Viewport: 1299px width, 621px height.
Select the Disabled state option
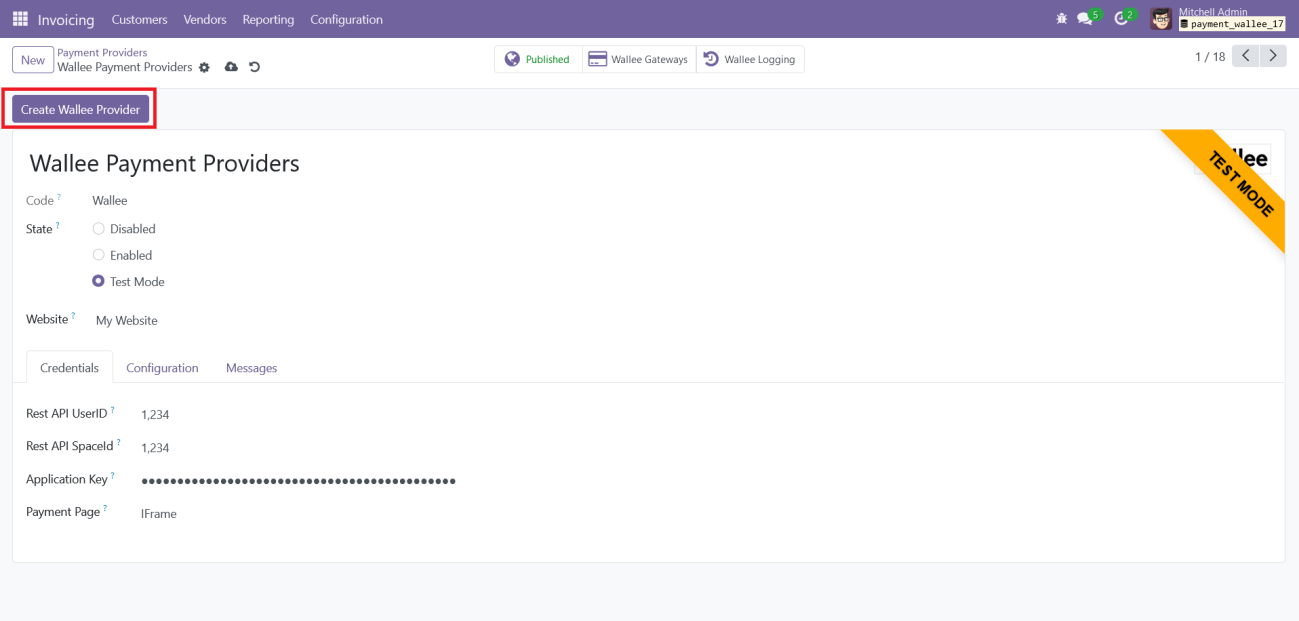click(99, 229)
